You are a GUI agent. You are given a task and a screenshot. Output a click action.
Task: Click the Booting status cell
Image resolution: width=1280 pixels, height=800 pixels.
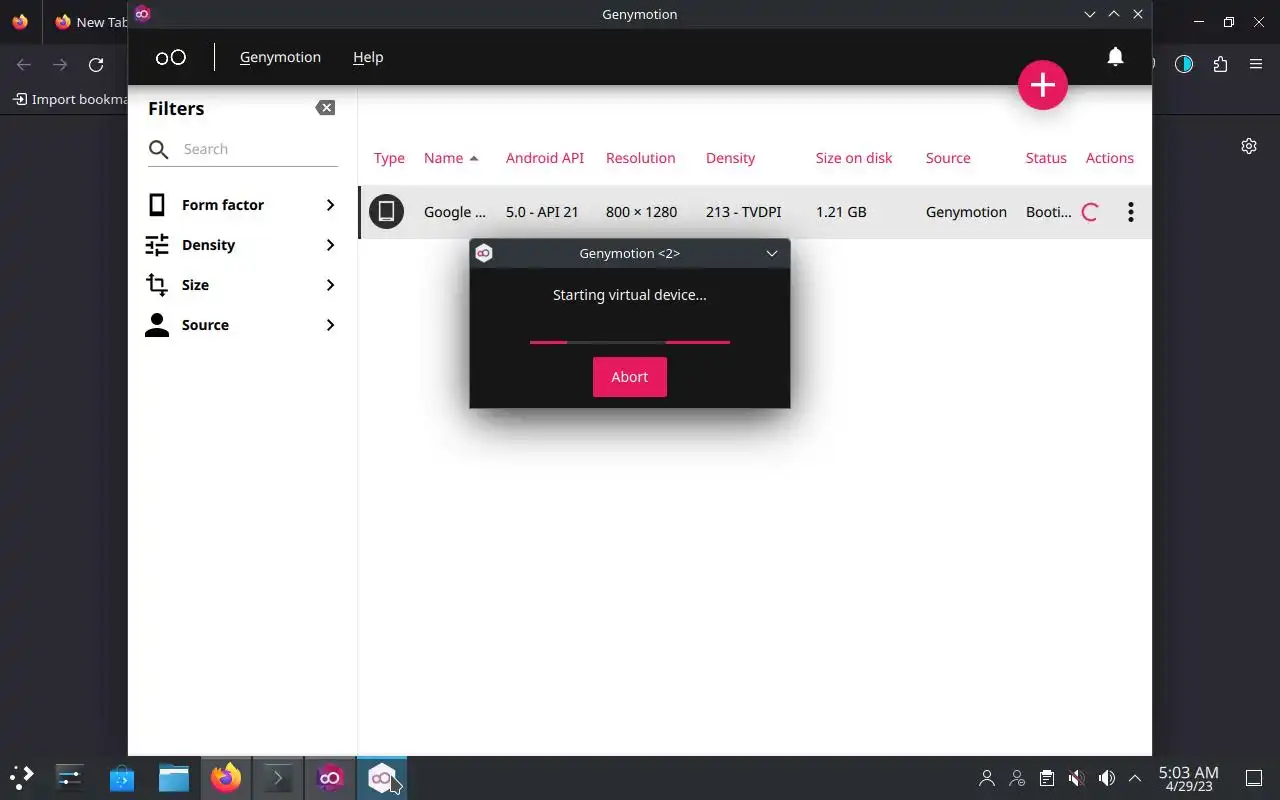tap(1049, 212)
